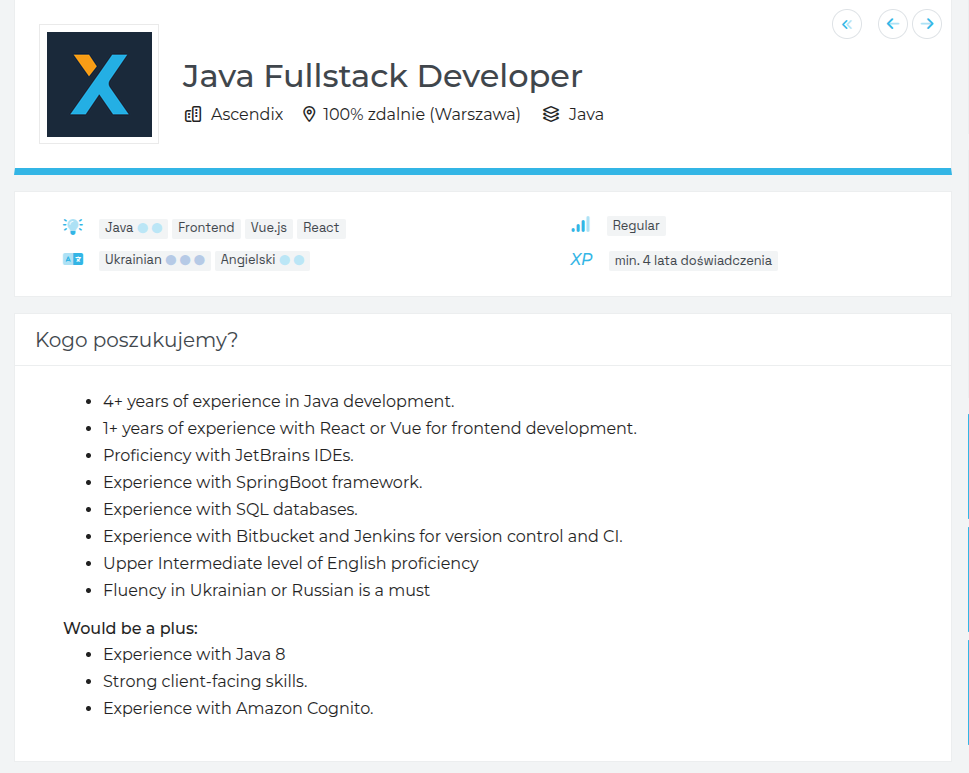Click the 100% zdalnie (Warszawa) location
Image resolution: width=969 pixels, height=773 pixels.
click(x=421, y=114)
